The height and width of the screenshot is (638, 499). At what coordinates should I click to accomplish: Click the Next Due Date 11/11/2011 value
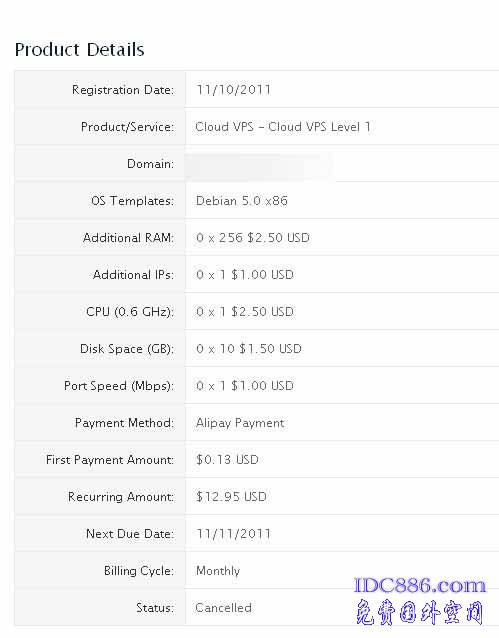pos(233,534)
